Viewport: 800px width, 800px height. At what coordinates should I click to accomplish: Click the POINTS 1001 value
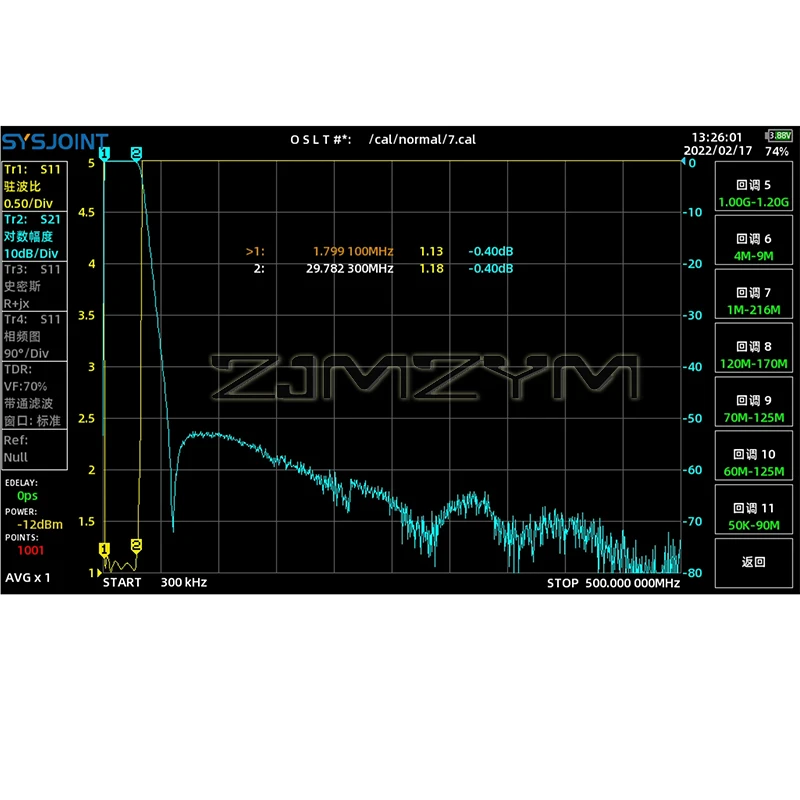tap(31, 550)
